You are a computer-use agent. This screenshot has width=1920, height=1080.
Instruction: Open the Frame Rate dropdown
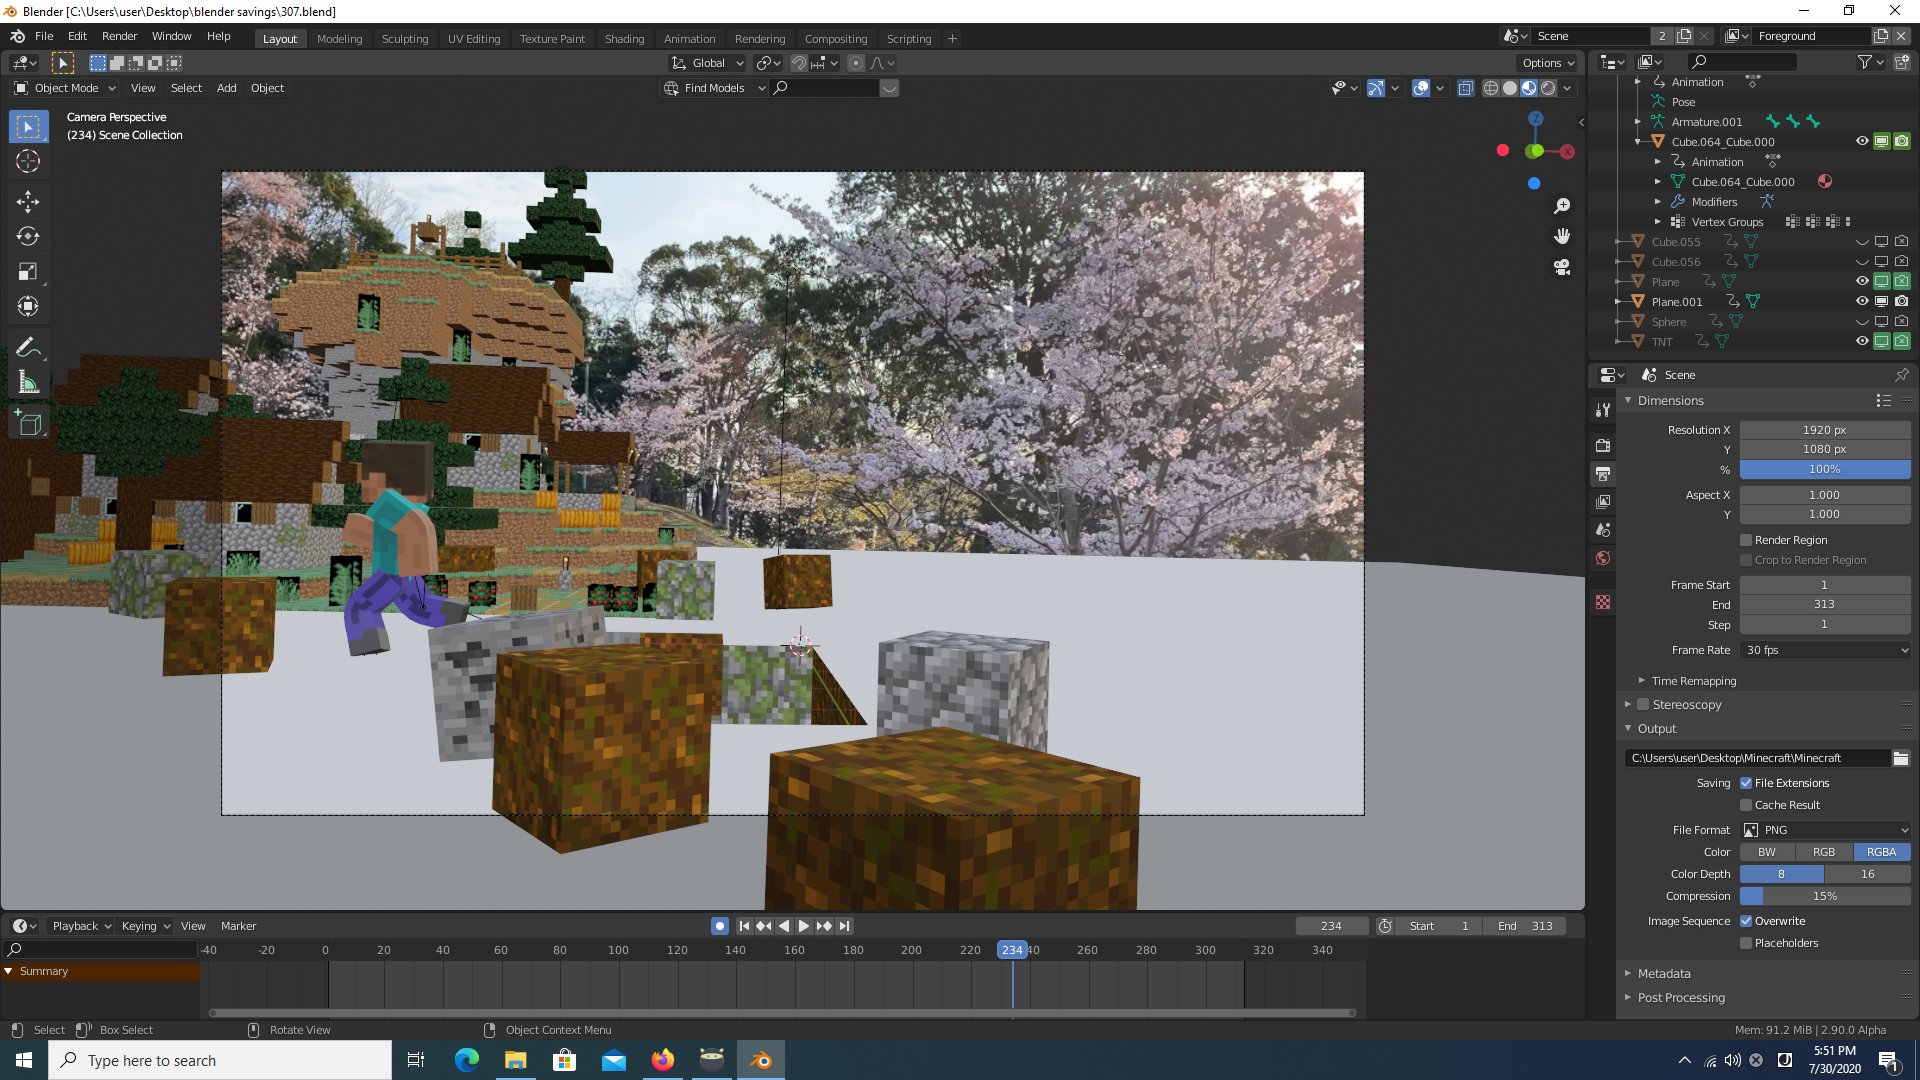tap(1825, 650)
